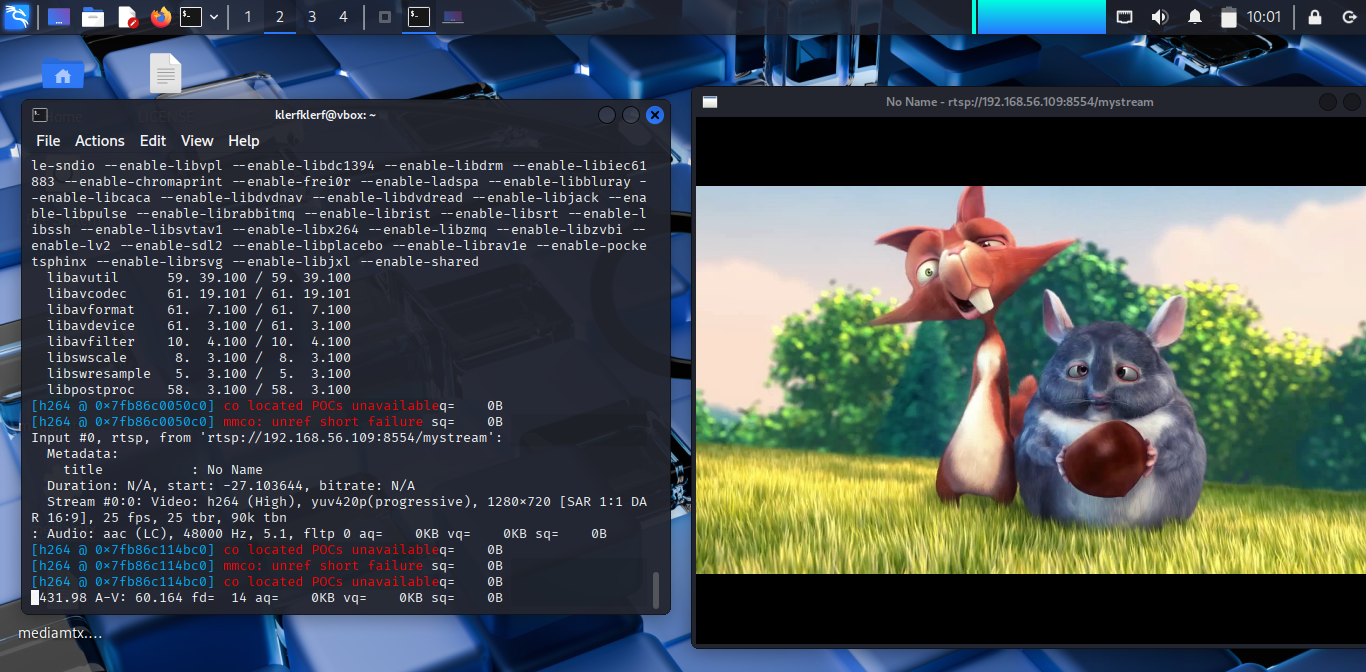This screenshot has height=672, width=1366.
Task: Open the power manager battery icon
Action: point(1229,17)
